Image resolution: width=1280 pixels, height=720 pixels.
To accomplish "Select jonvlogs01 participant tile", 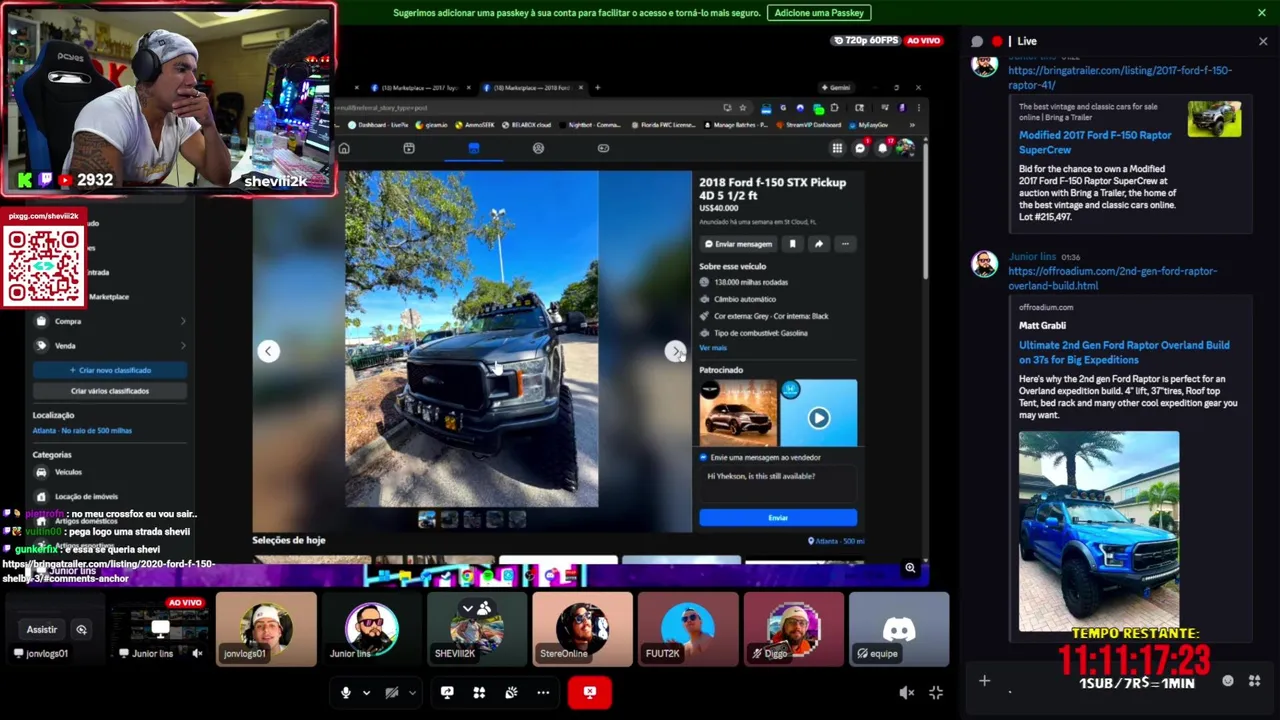I will (266, 629).
